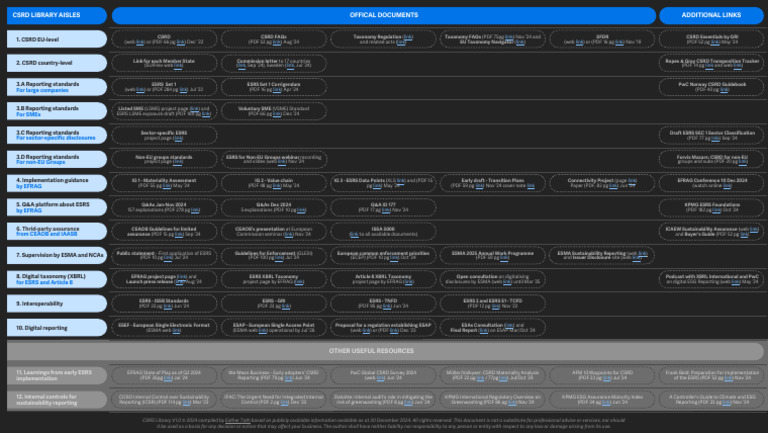Open Article 8 XBRL Taxonomy card
The height and width of the screenshot is (433, 768).
[x=383, y=279]
